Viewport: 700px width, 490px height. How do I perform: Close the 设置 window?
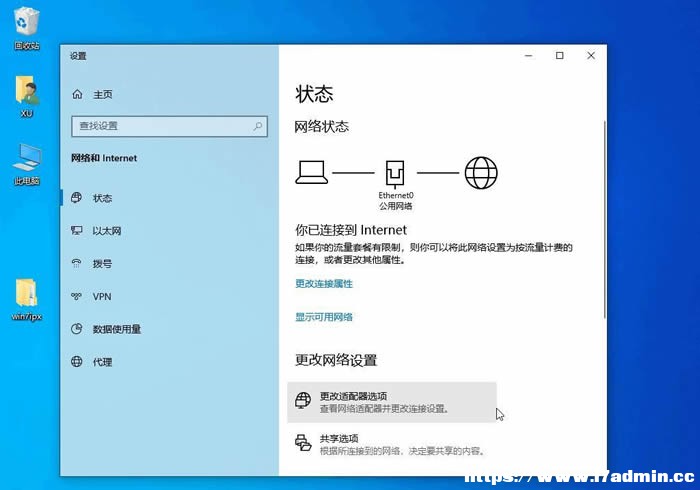[591, 56]
